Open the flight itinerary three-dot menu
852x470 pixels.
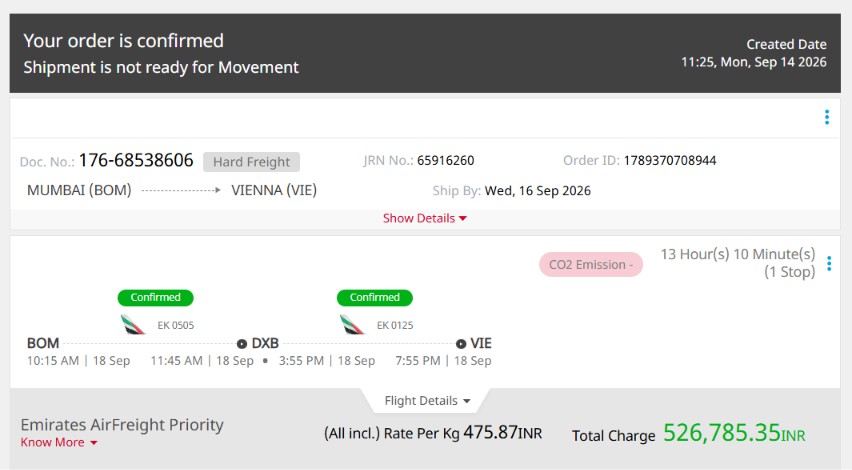point(829,264)
